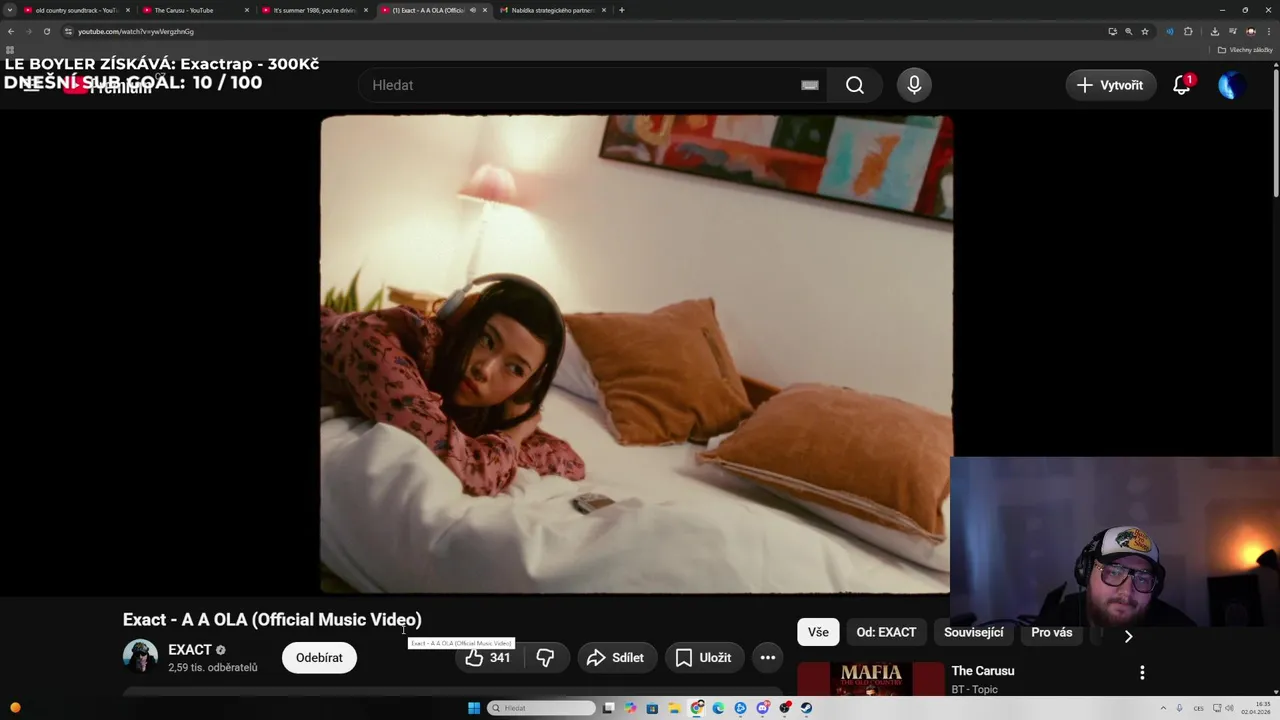Open the browser zoom magnifier icon

[x=1129, y=31]
